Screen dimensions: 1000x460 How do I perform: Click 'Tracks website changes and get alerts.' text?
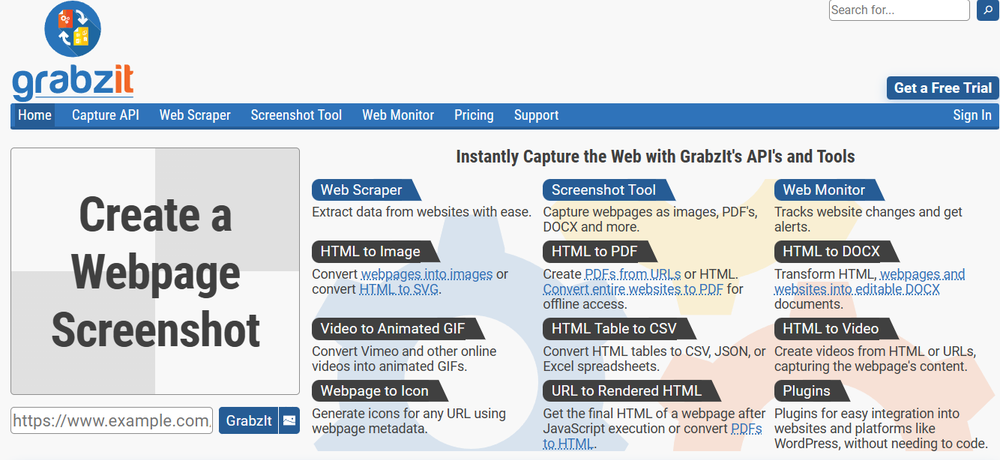[868, 219]
